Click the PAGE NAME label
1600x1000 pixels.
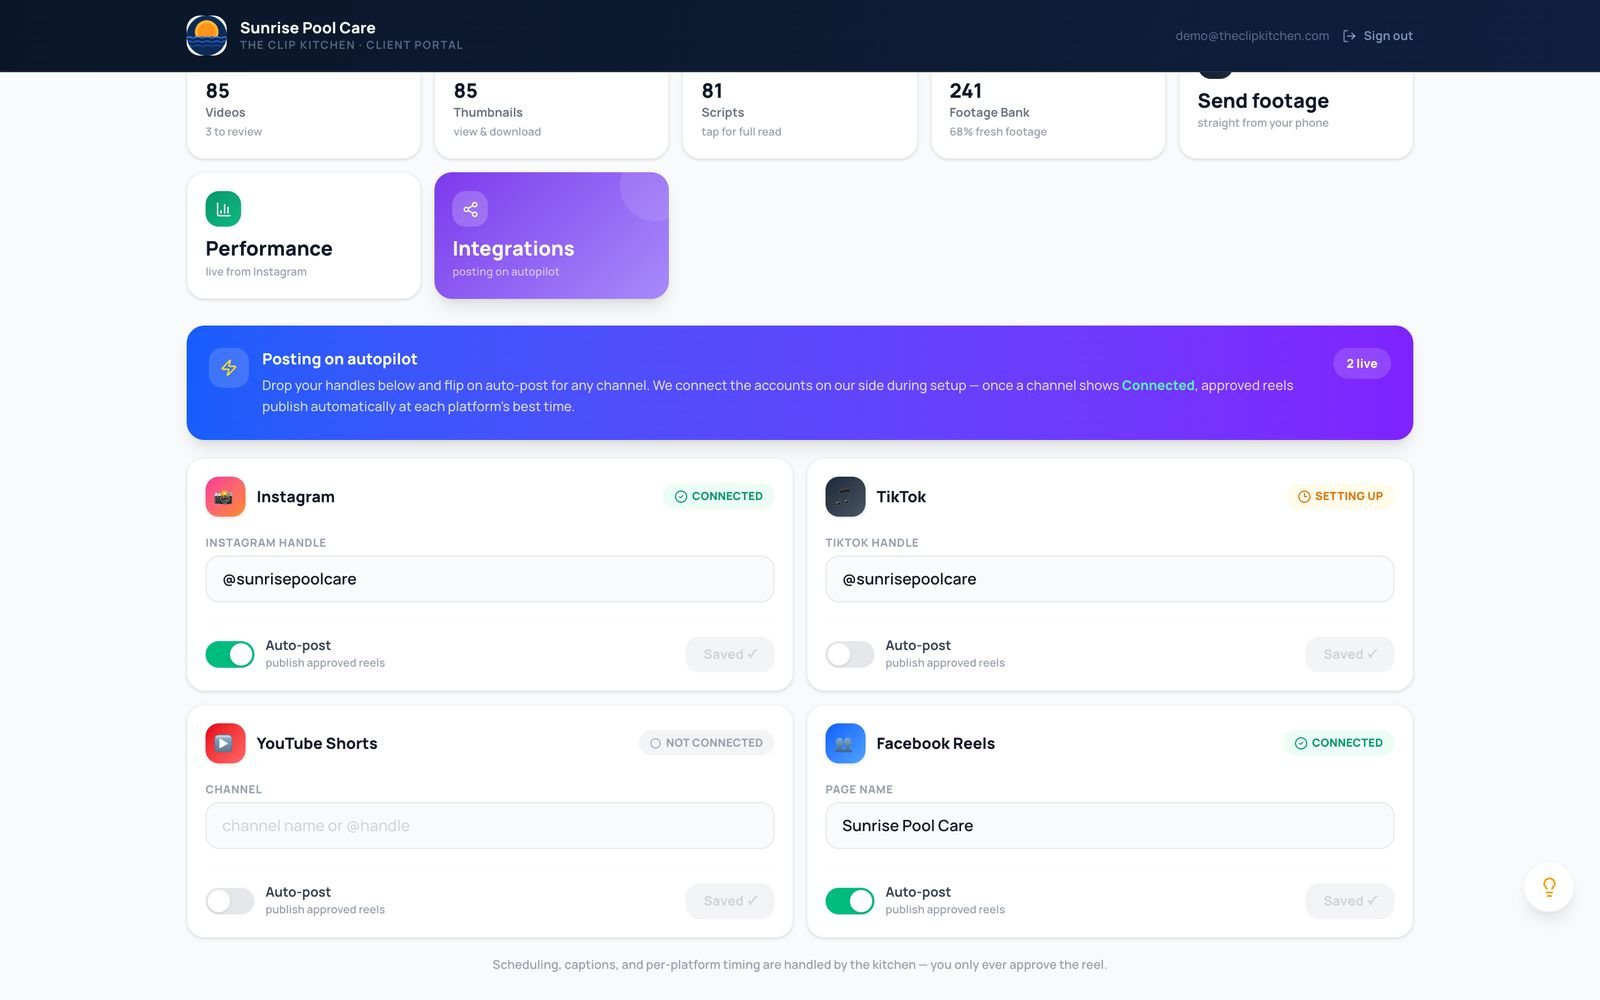point(859,790)
